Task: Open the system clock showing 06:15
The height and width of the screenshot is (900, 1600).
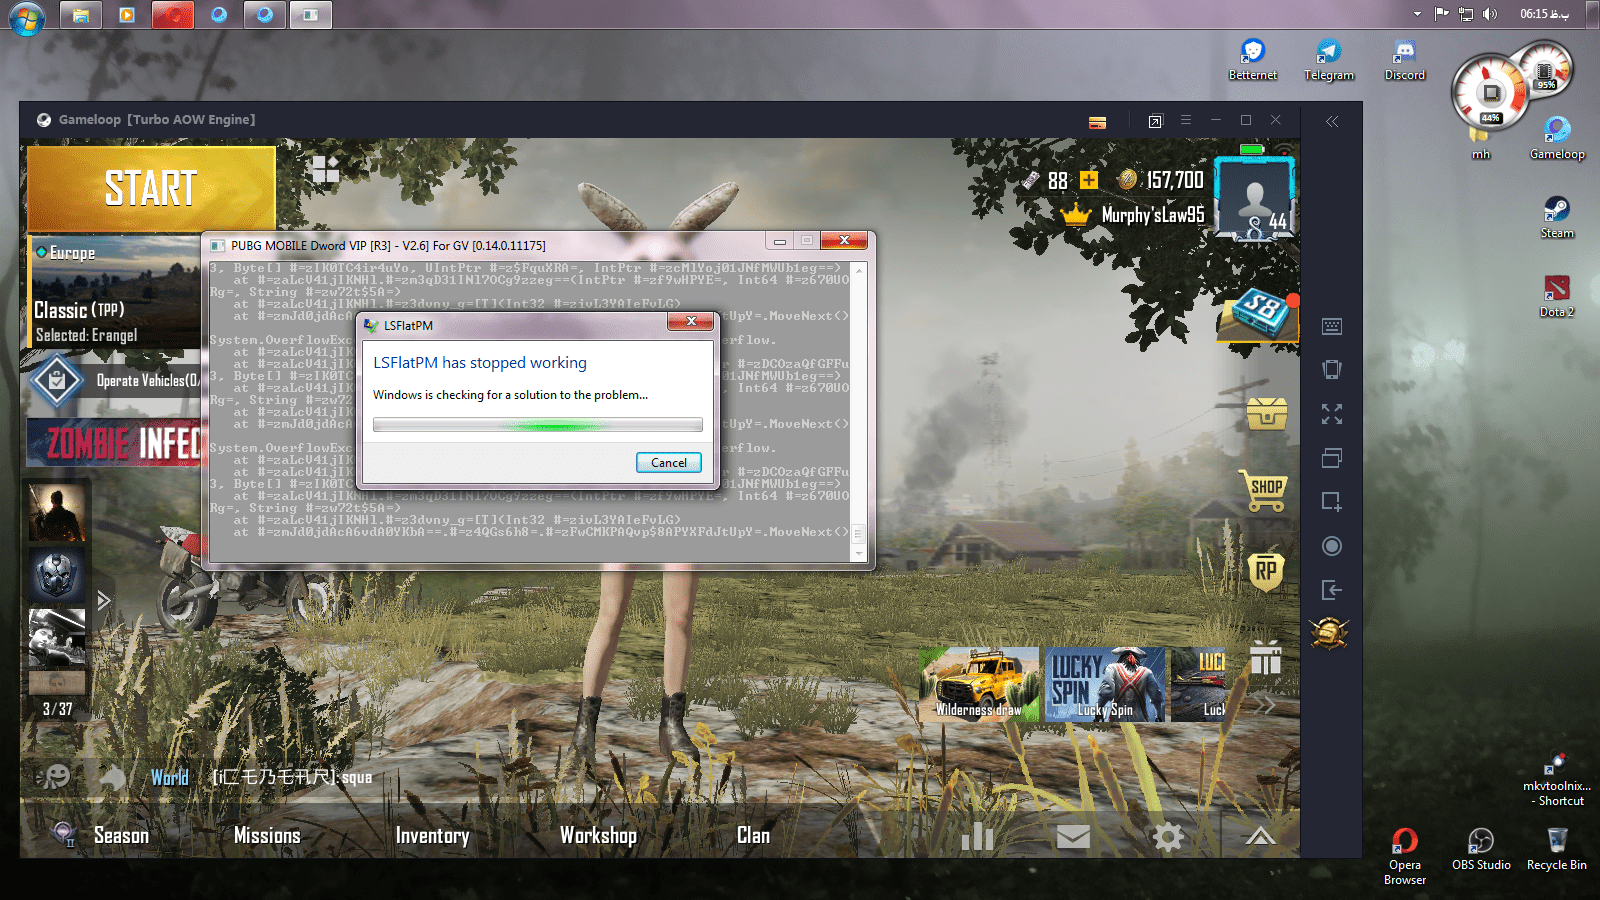Action: [1545, 14]
